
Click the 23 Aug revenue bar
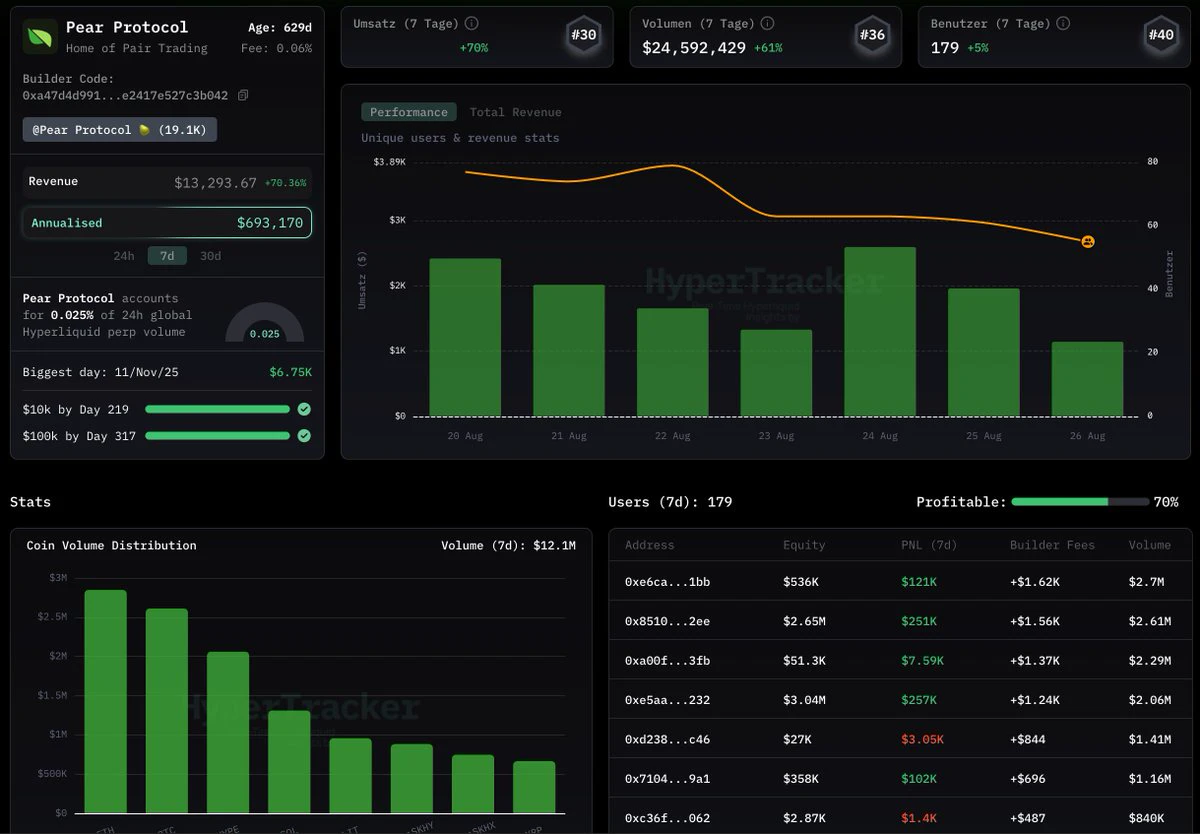(x=776, y=373)
